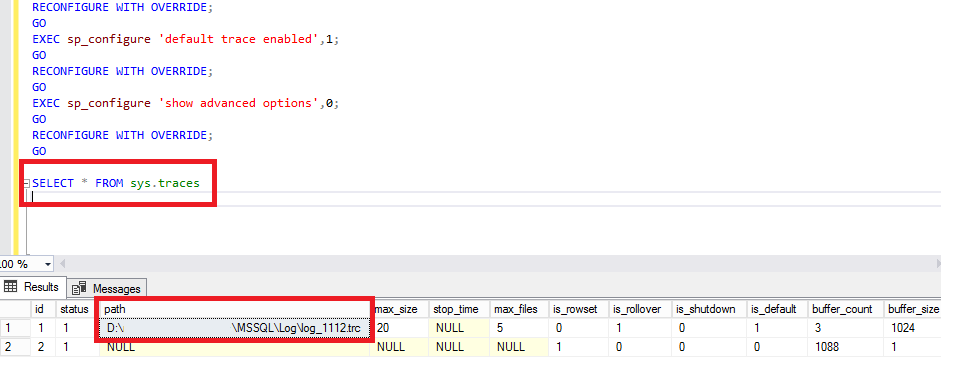Select the is_rollover value in row 1
The height and width of the screenshot is (375, 963).
click(x=641, y=328)
